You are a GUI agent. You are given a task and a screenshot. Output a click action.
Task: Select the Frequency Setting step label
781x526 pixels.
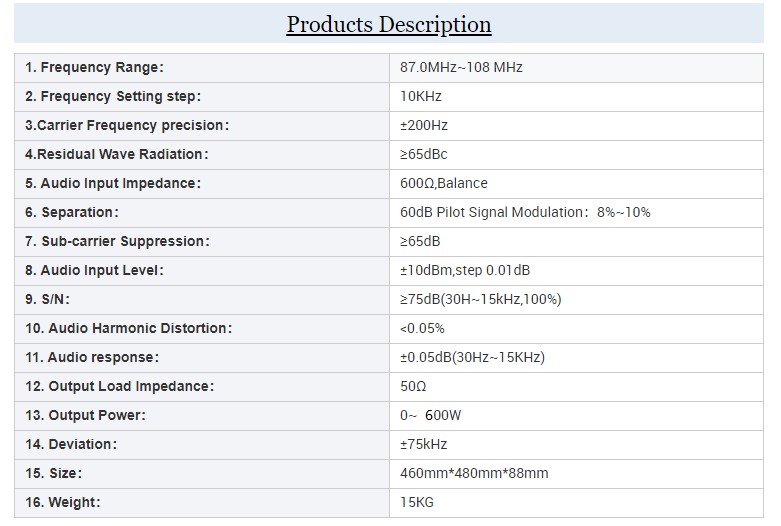point(113,97)
